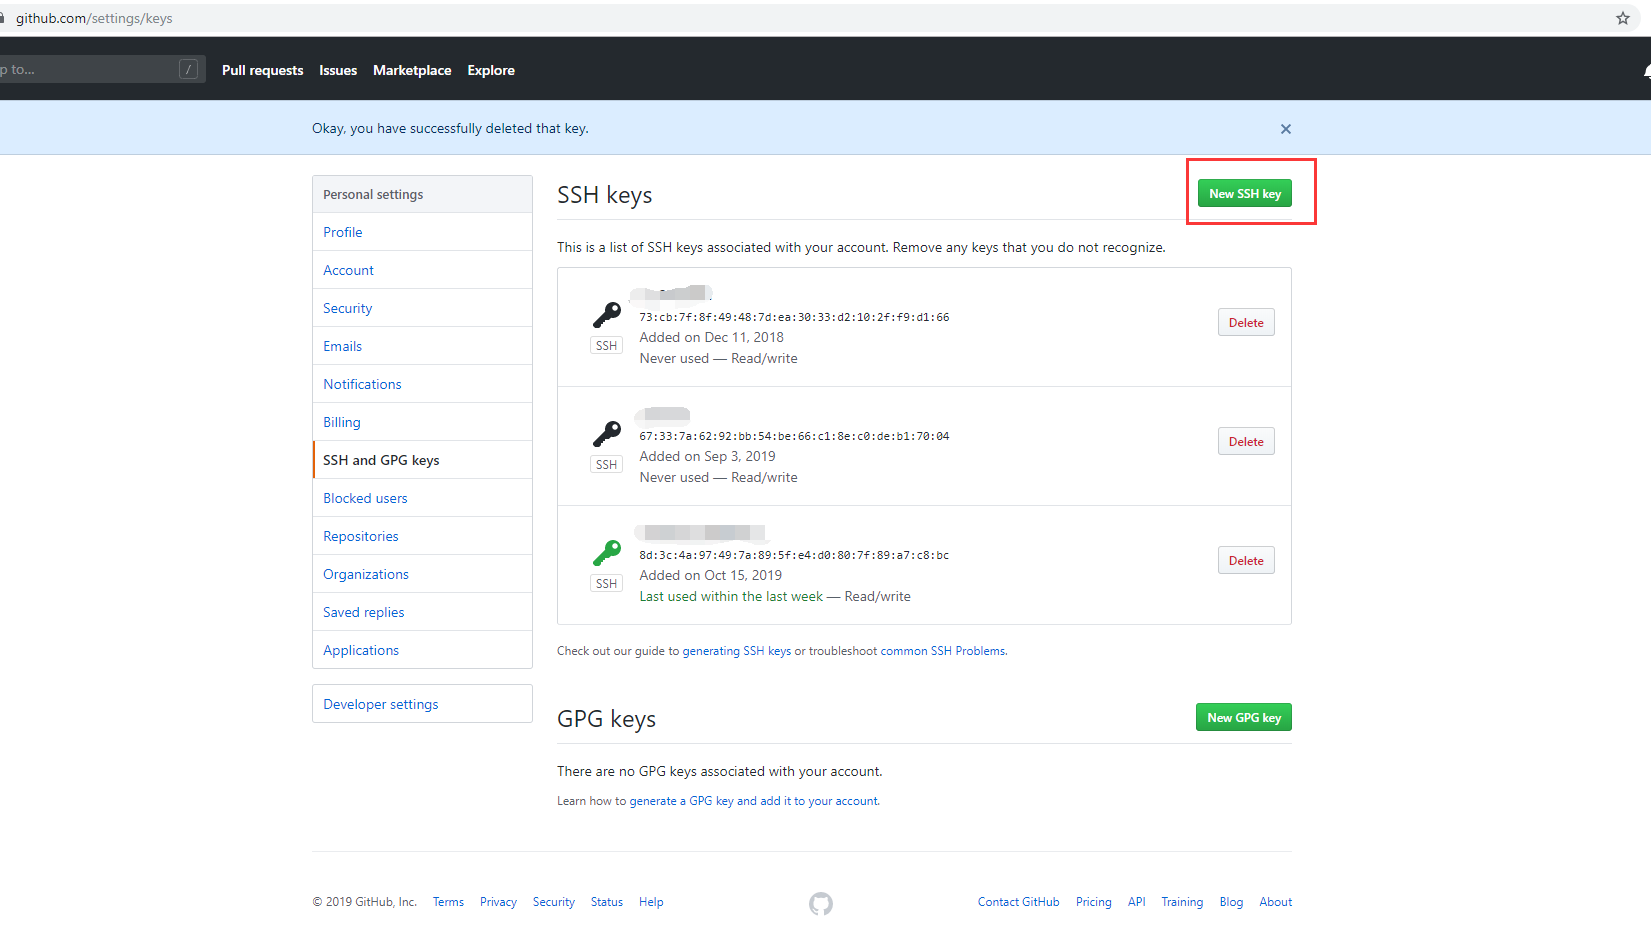Open Applications in the settings sidebar
Image resolution: width=1651 pixels, height=948 pixels.
tap(422, 650)
